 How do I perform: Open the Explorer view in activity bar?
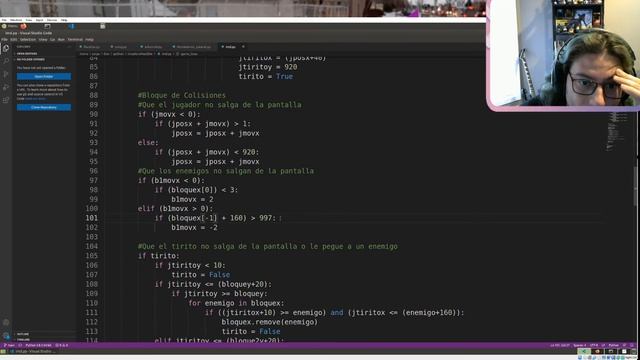[x=6, y=49]
